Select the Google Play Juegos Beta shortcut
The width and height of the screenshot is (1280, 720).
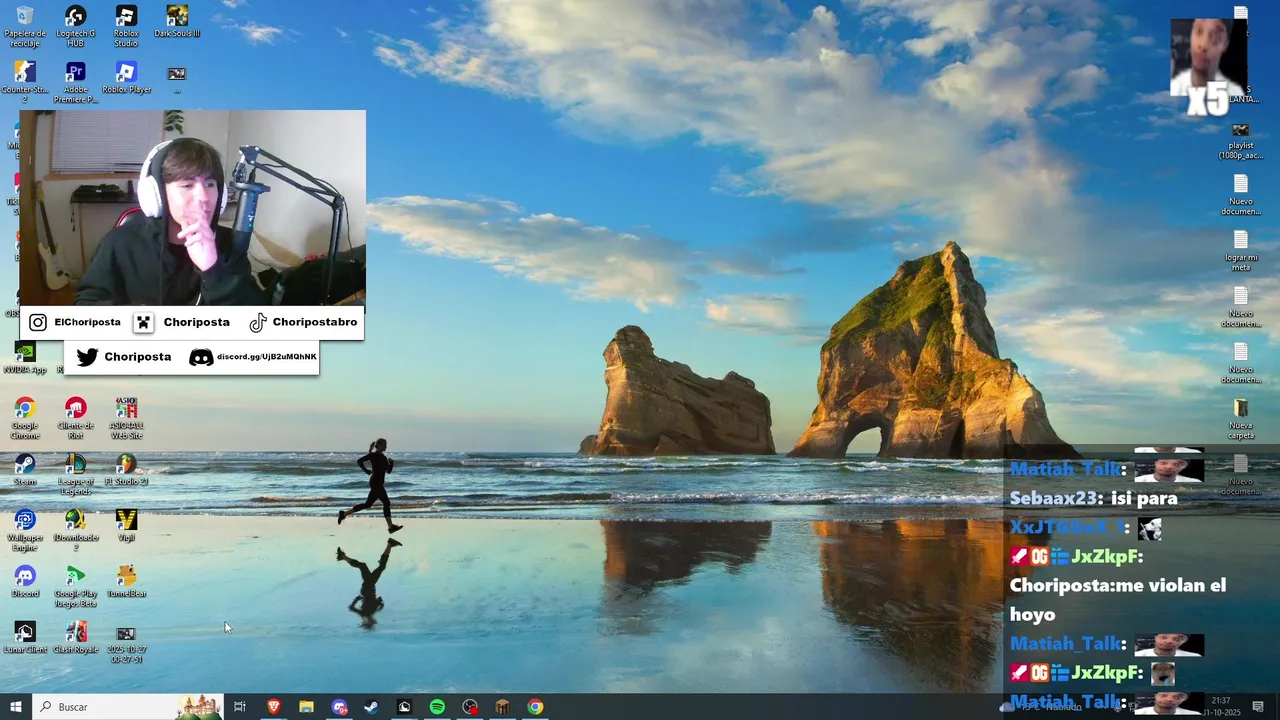pos(75,586)
